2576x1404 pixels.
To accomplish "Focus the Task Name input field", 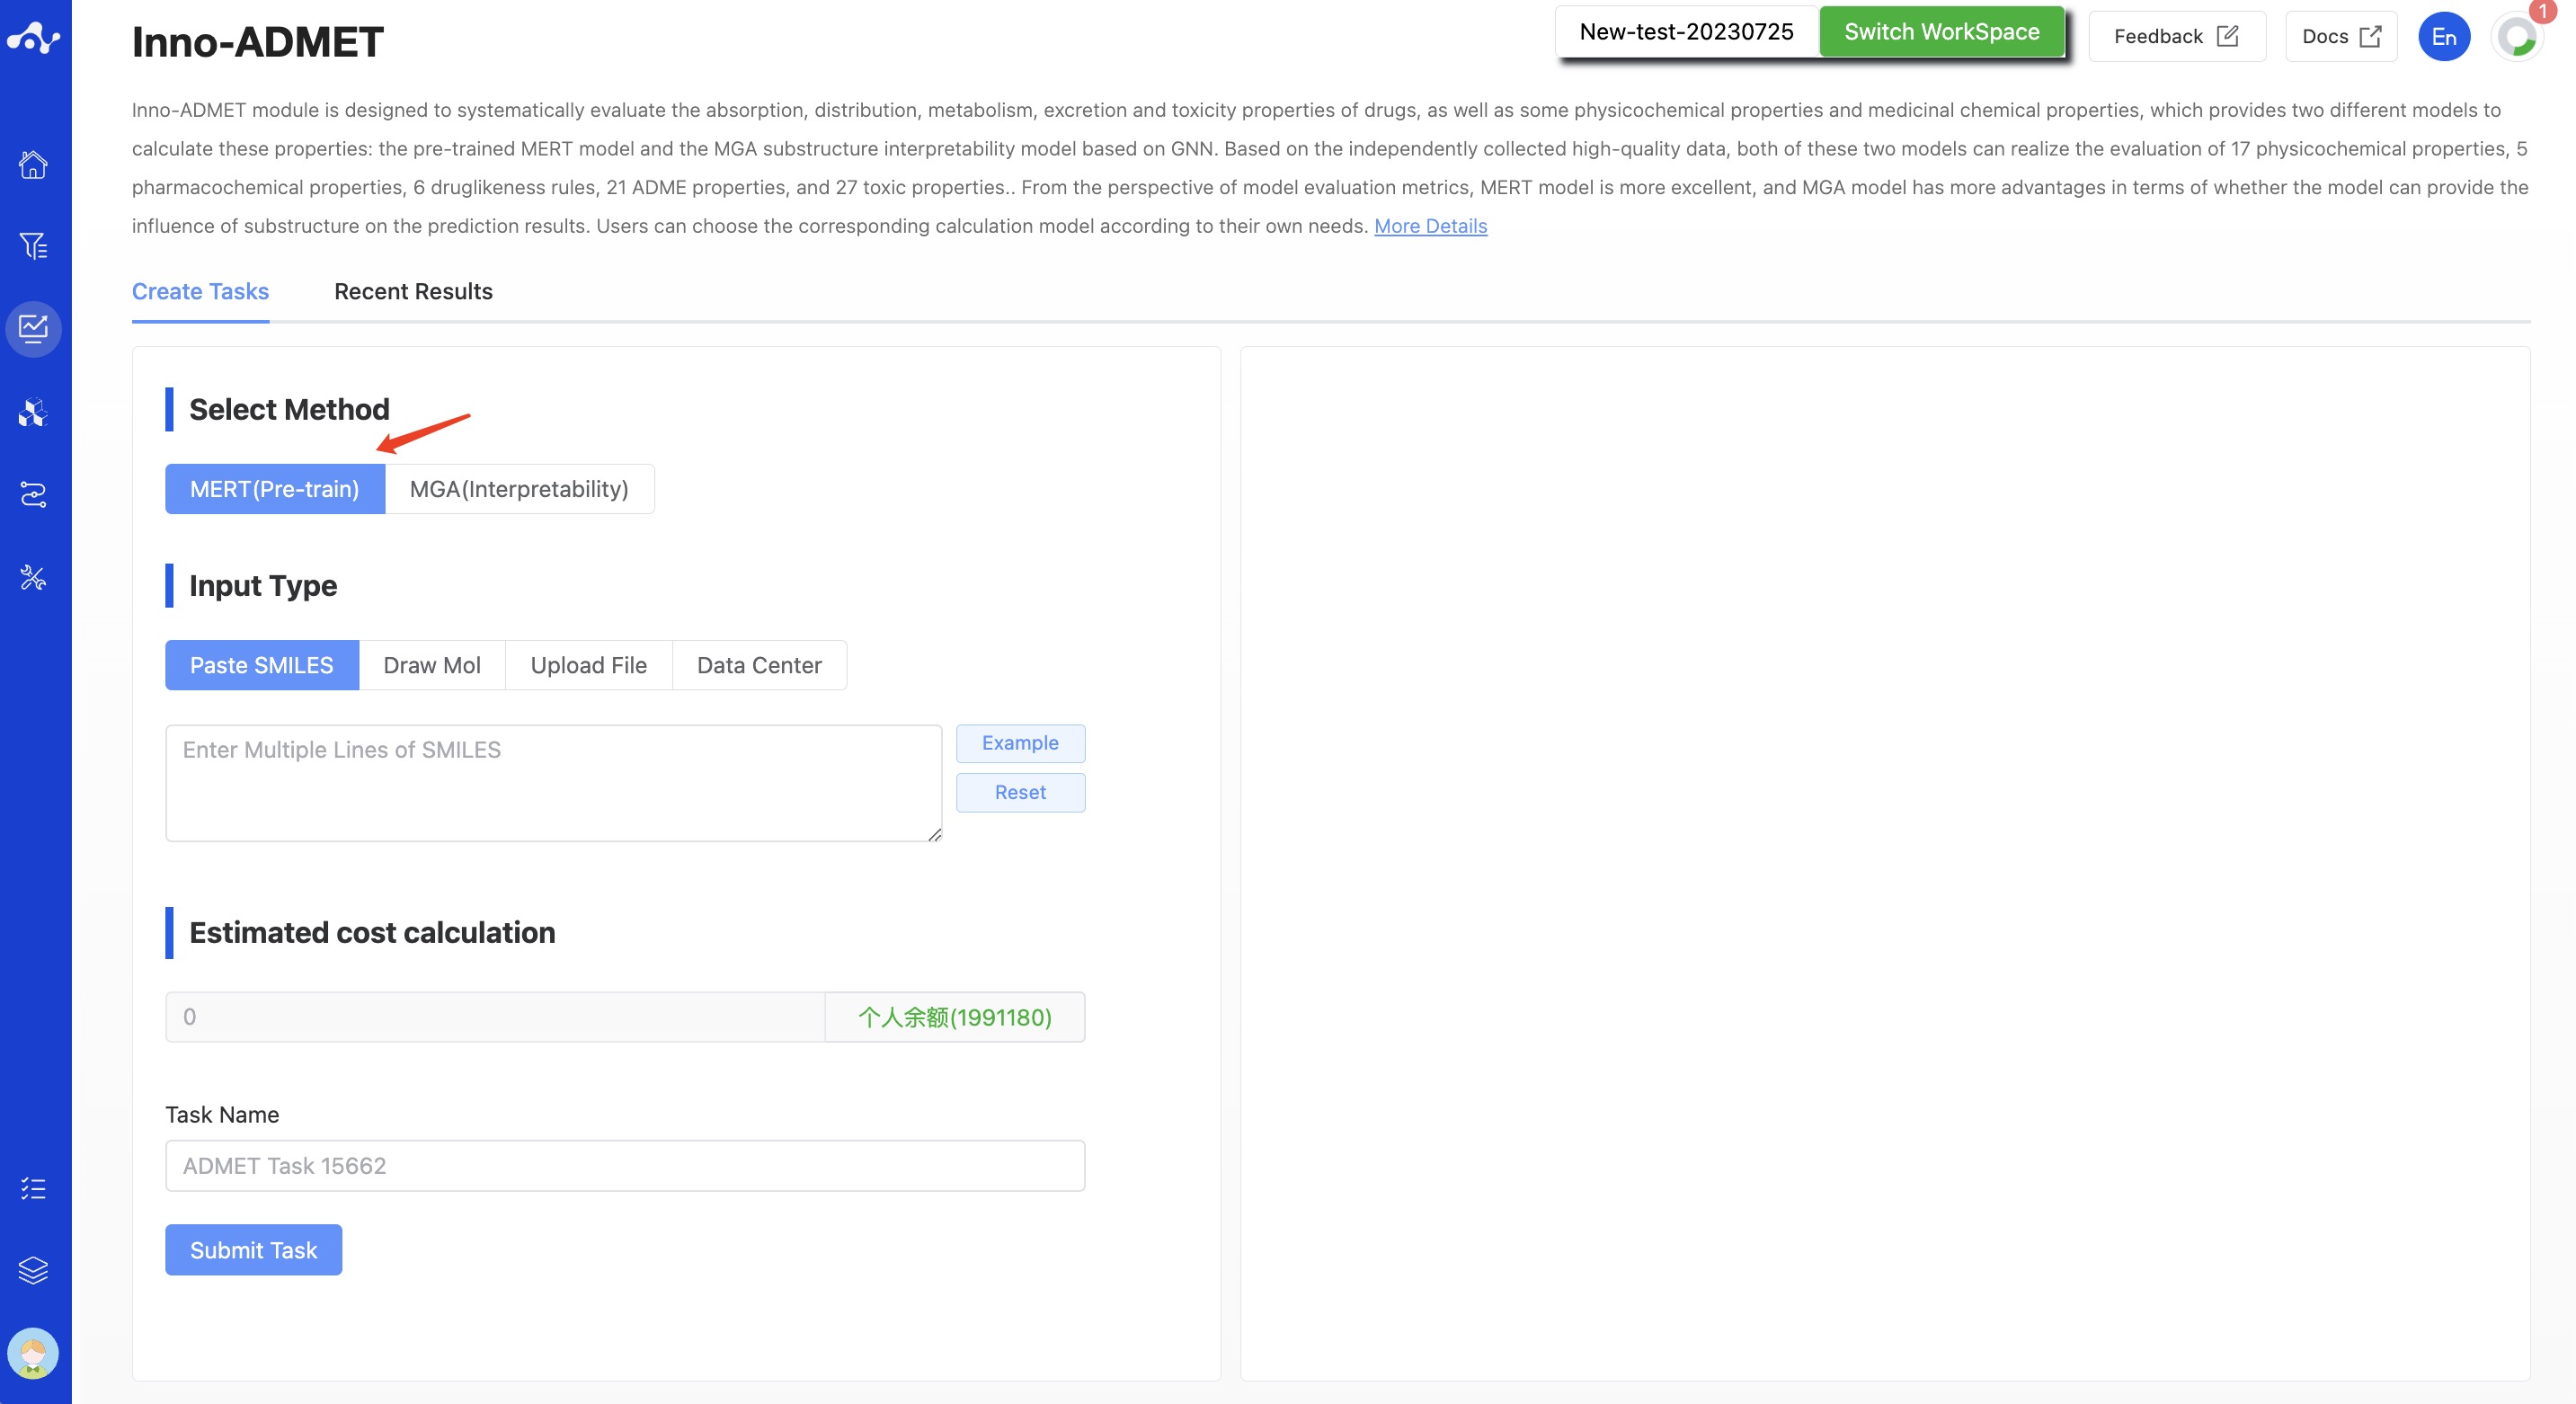I will click(x=625, y=1166).
